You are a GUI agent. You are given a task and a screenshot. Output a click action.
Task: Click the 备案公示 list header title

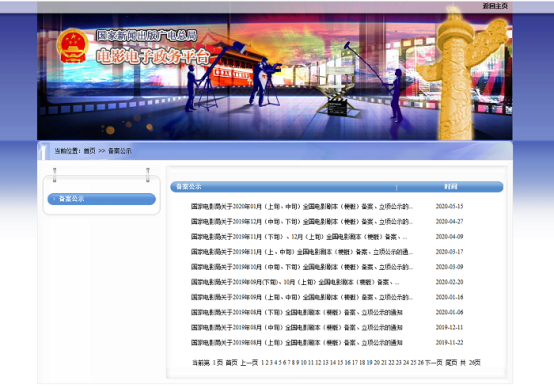pyautogui.click(x=189, y=187)
